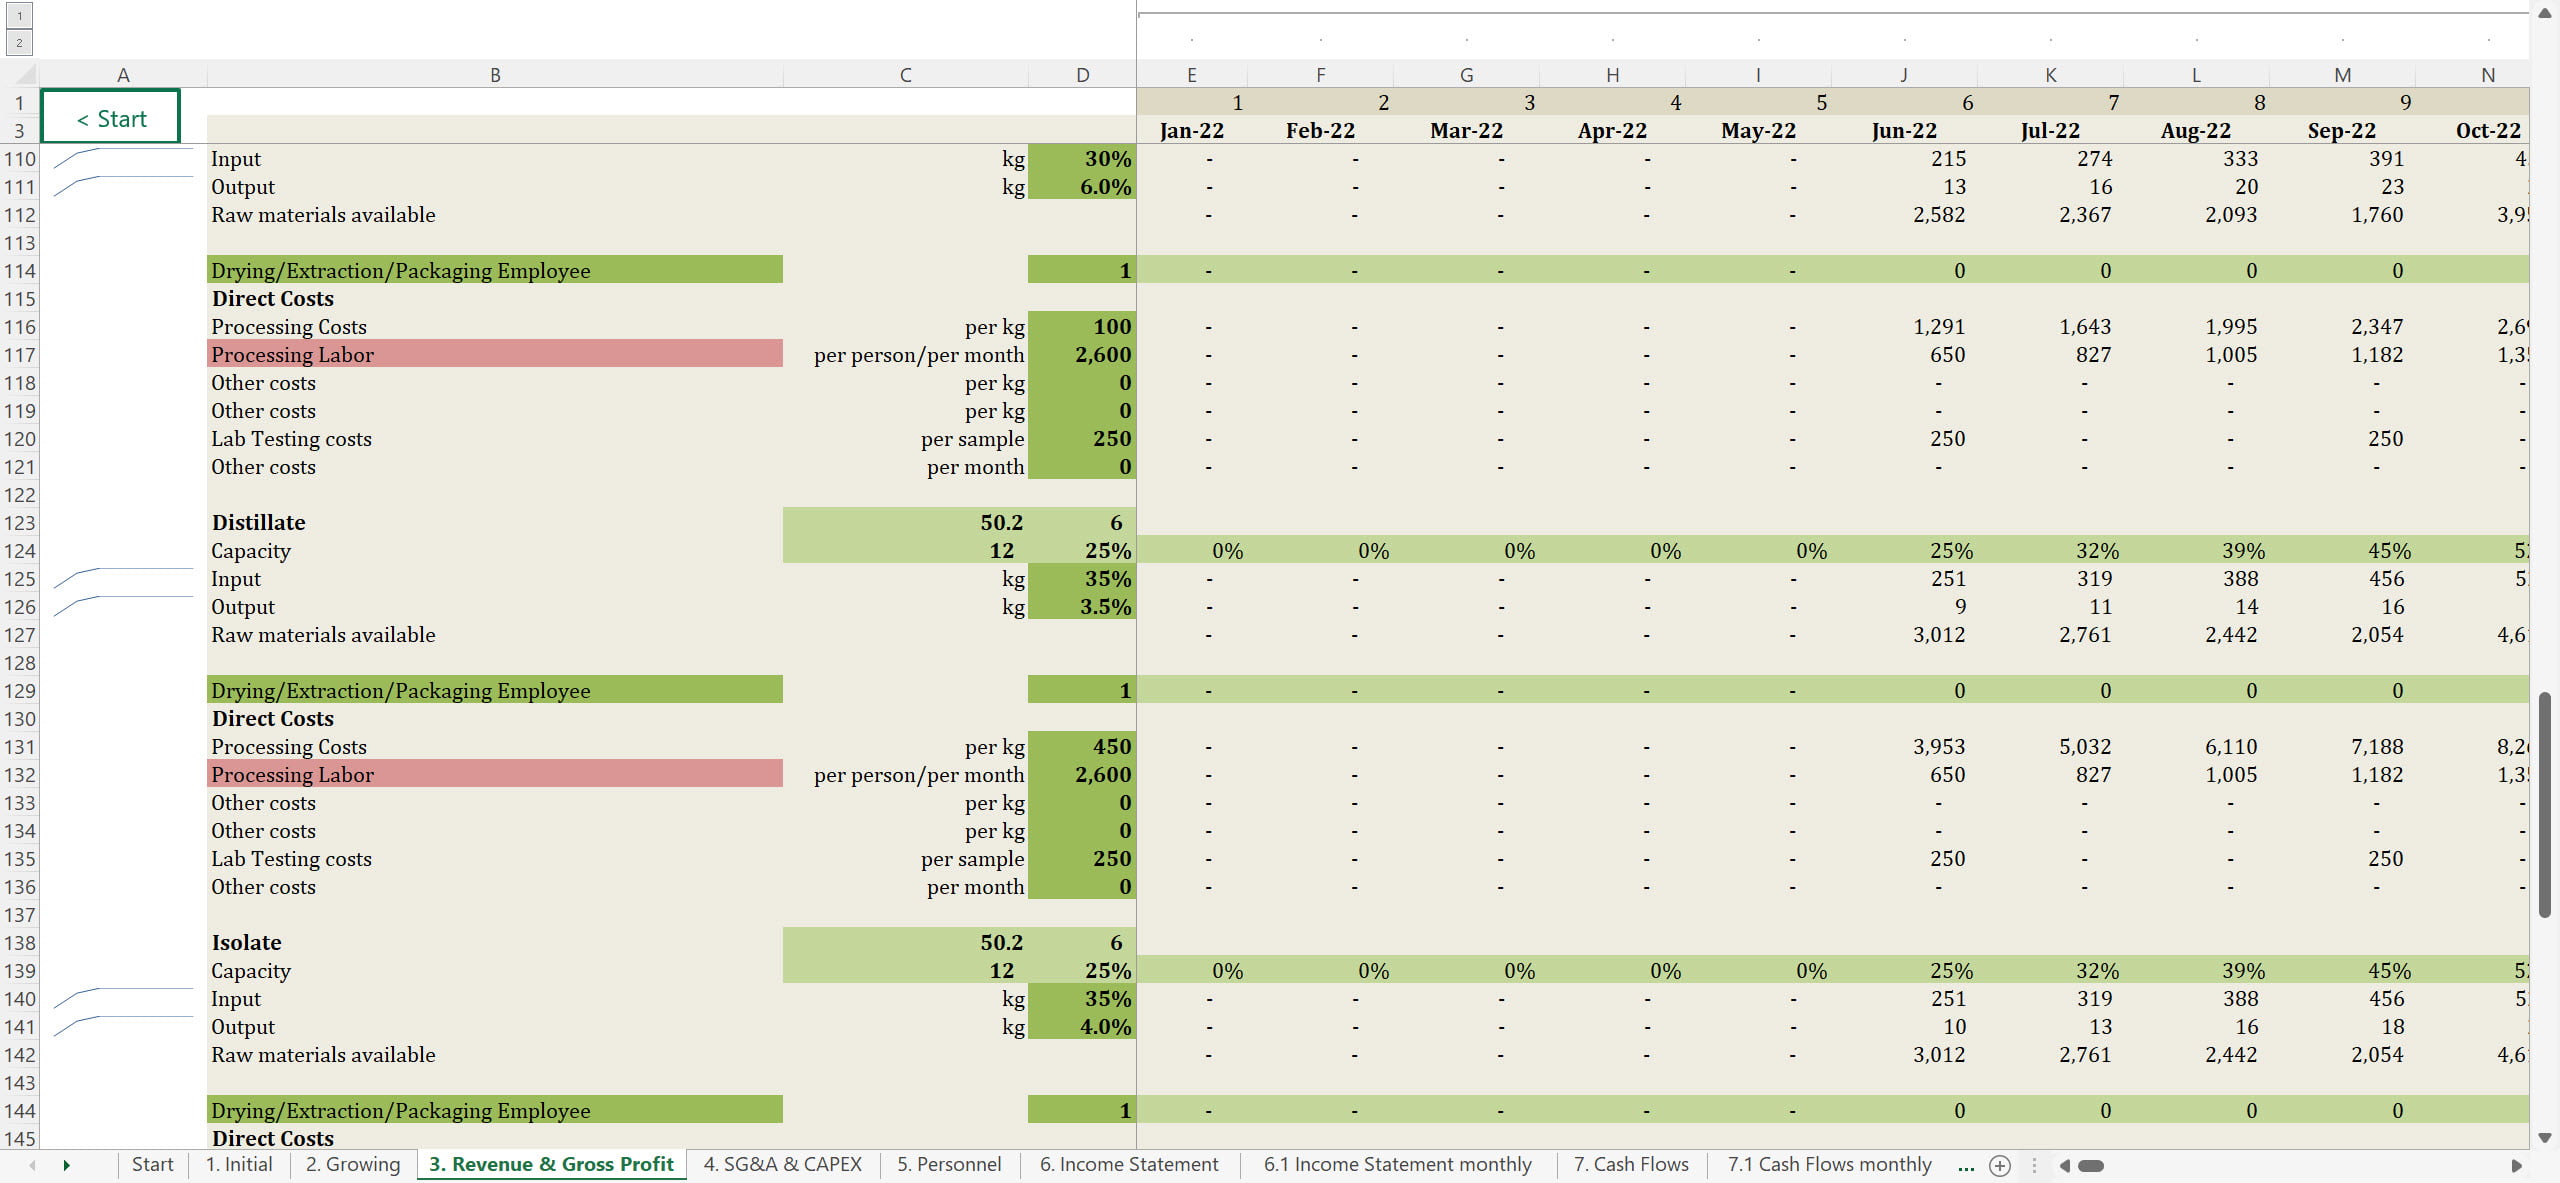Screen dimensions: 2560x1183
Task: Switch to the 4. SG&A & CAPEX sheet
Action: (782, 1164)
